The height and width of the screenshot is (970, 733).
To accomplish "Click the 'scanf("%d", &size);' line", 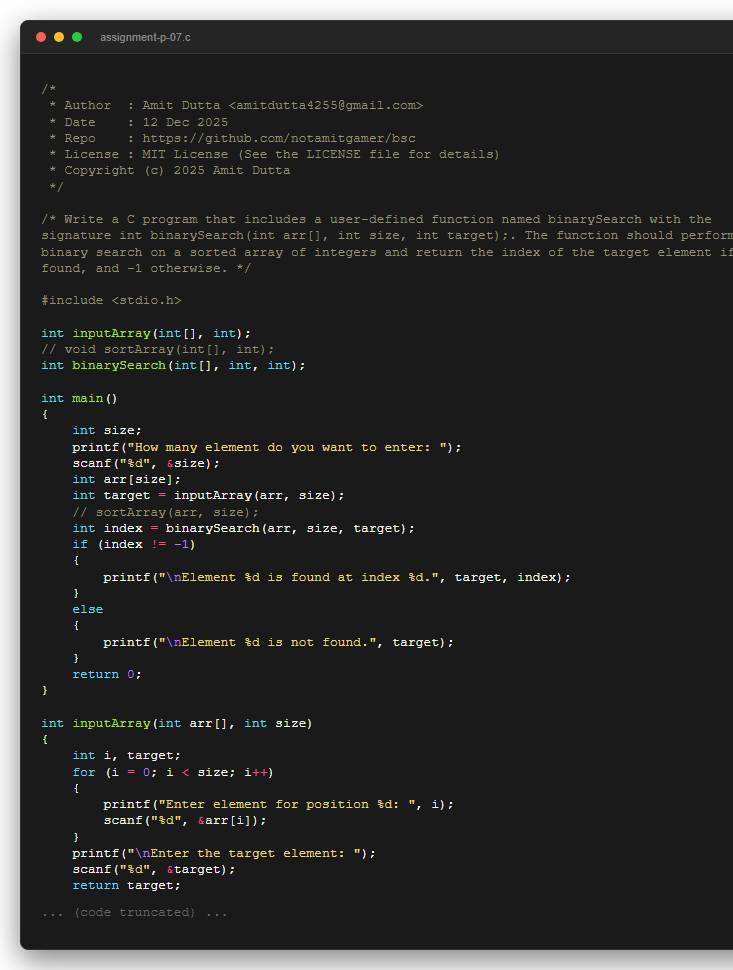I will [x=146, y=463].
